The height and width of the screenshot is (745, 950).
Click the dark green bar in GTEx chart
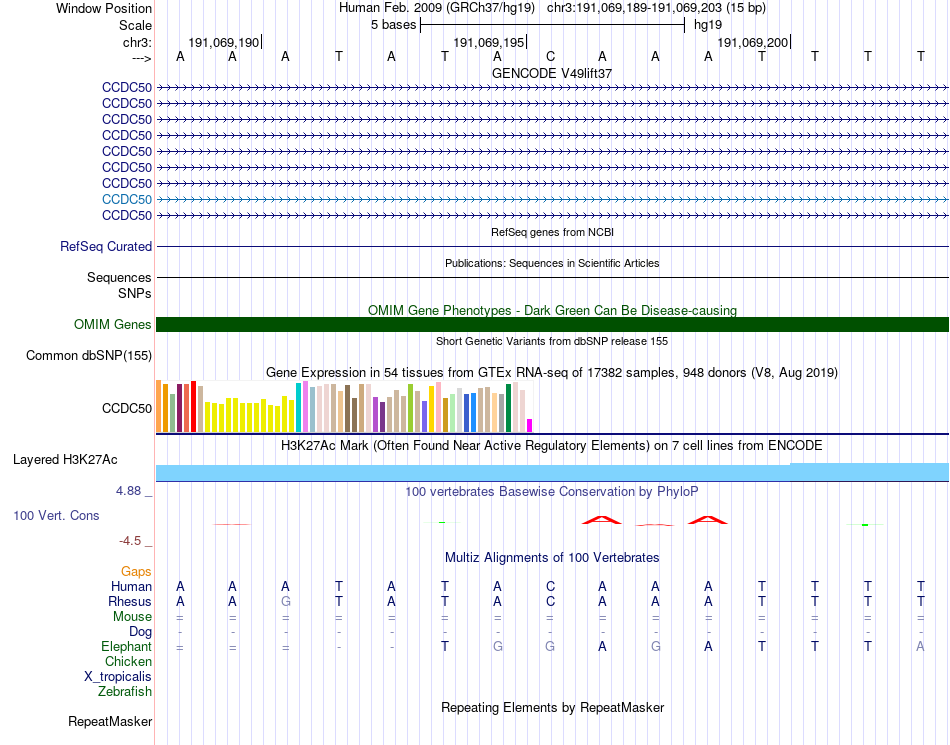(508, 408)
